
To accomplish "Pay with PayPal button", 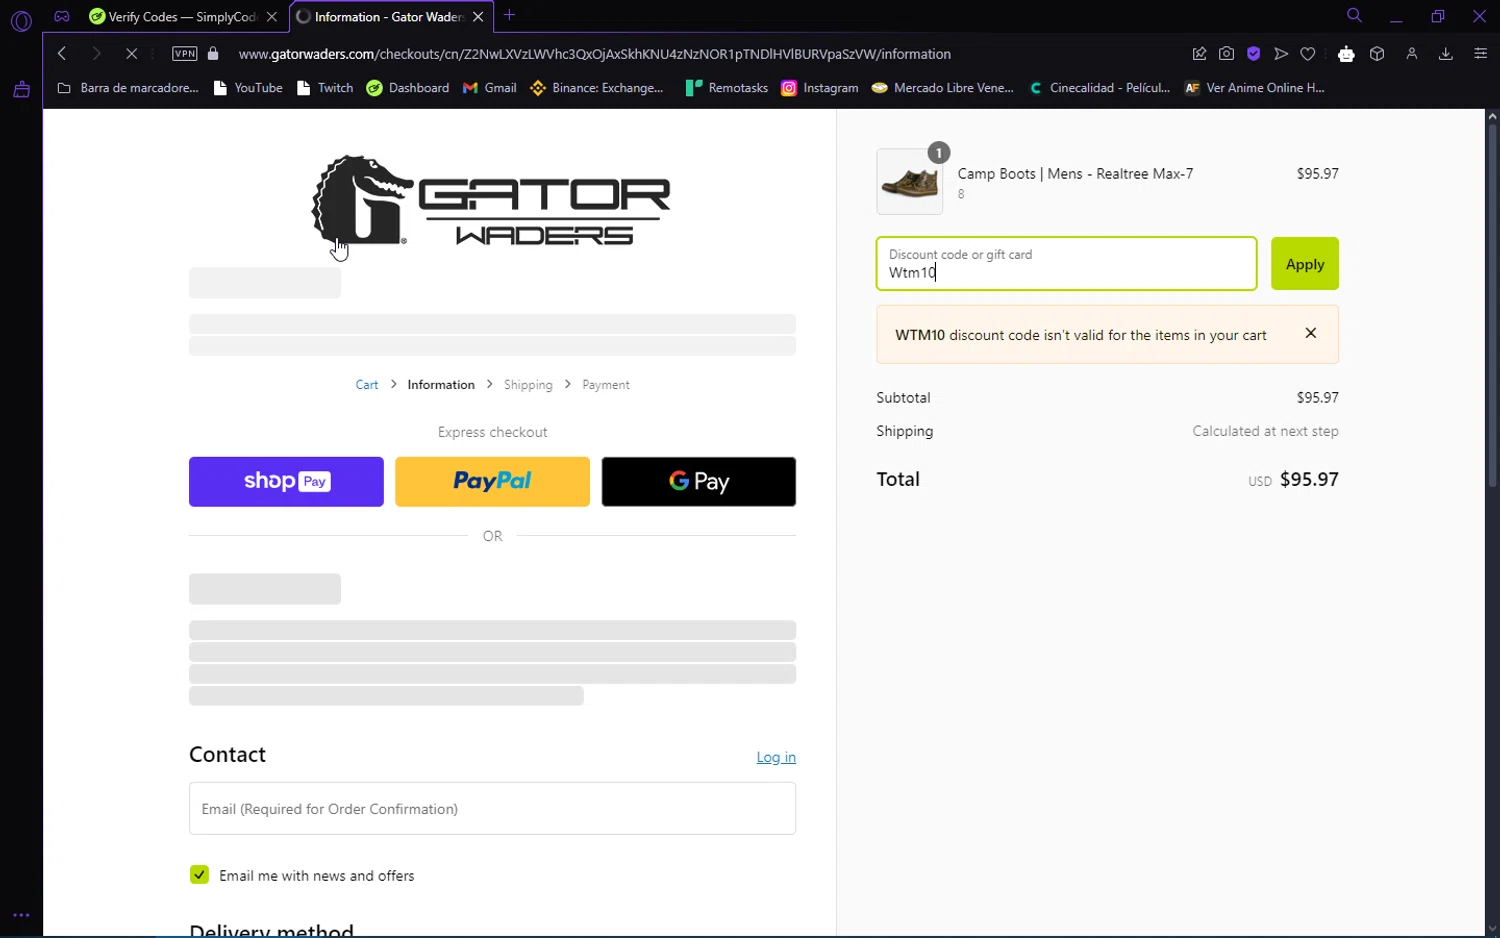I will point(492,482).
